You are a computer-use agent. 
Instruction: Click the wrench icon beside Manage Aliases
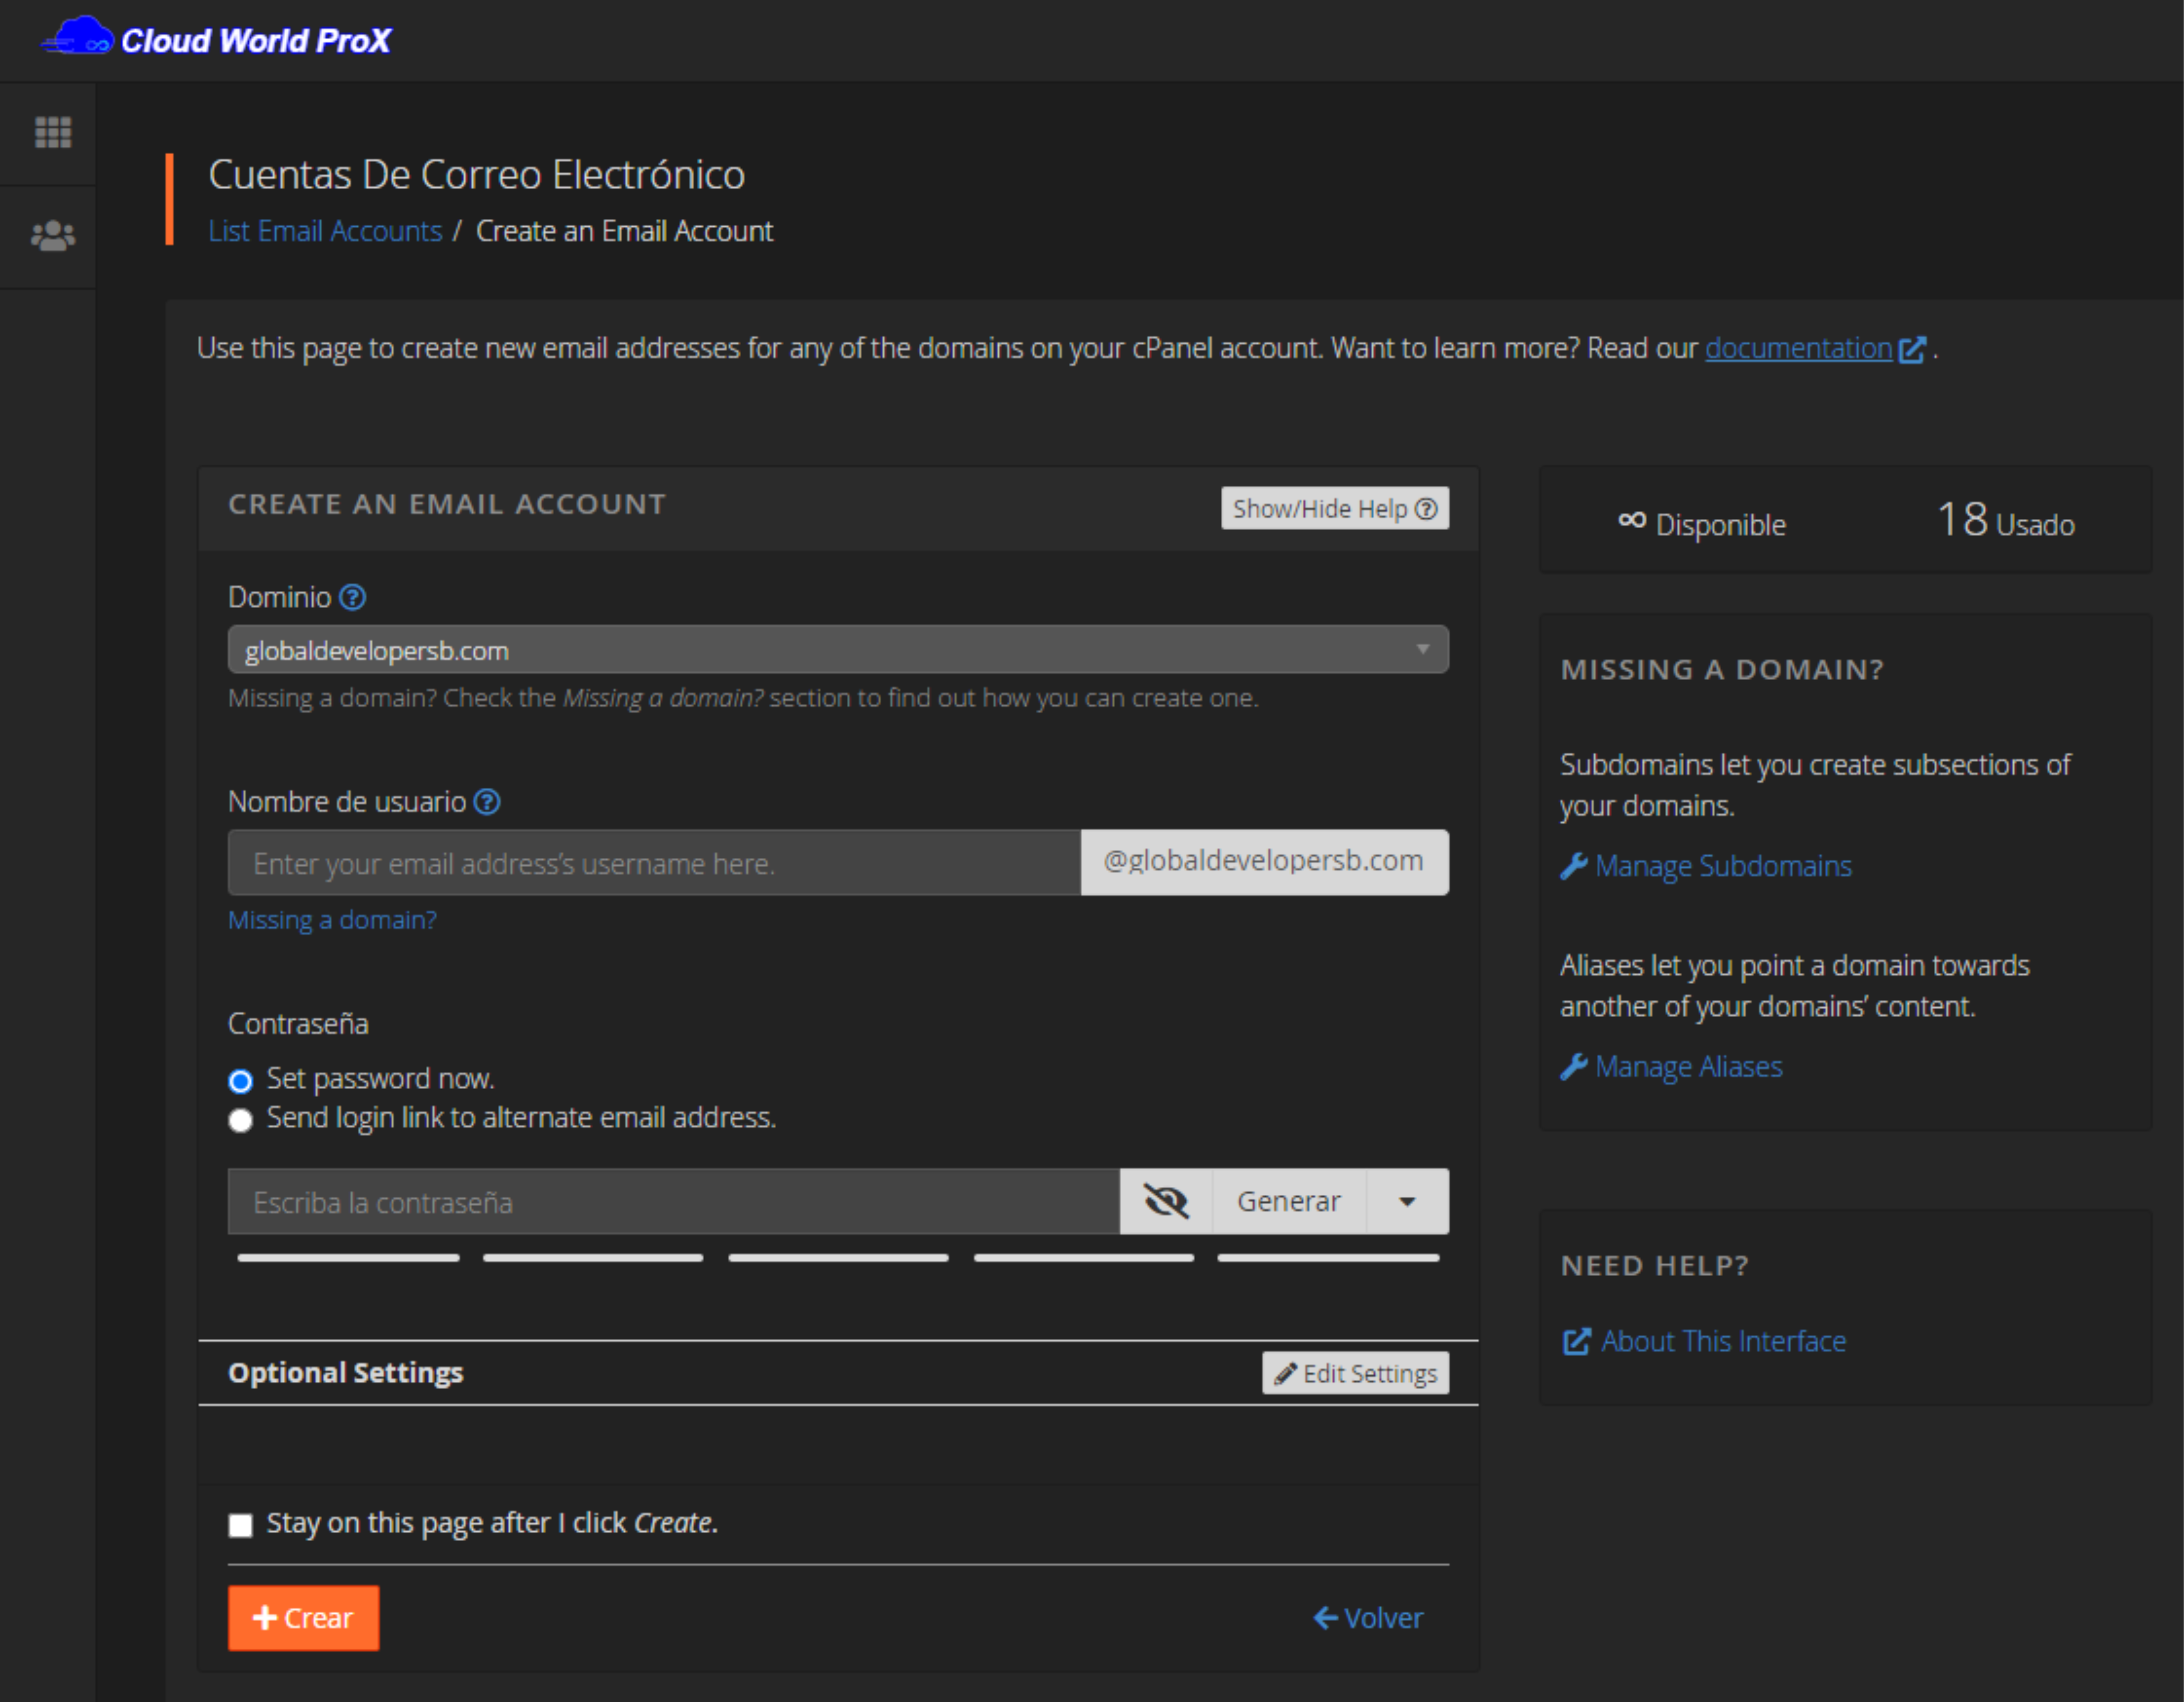[x=1574, y=1066]
